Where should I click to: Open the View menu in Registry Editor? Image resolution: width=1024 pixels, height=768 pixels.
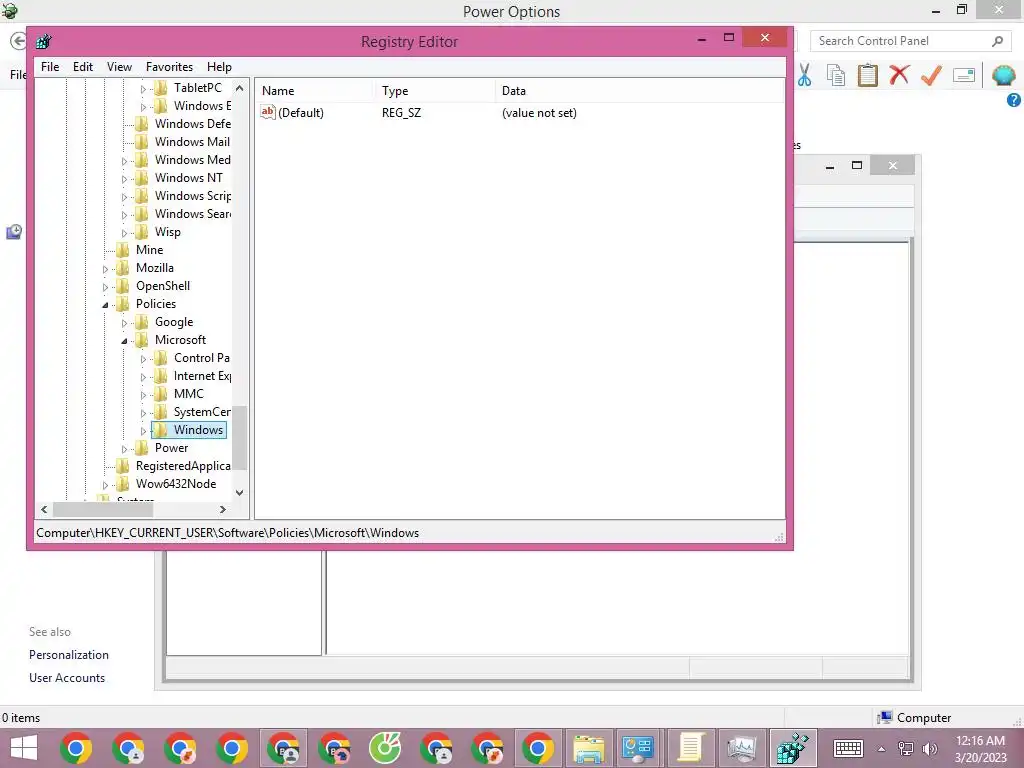point(119,67)
